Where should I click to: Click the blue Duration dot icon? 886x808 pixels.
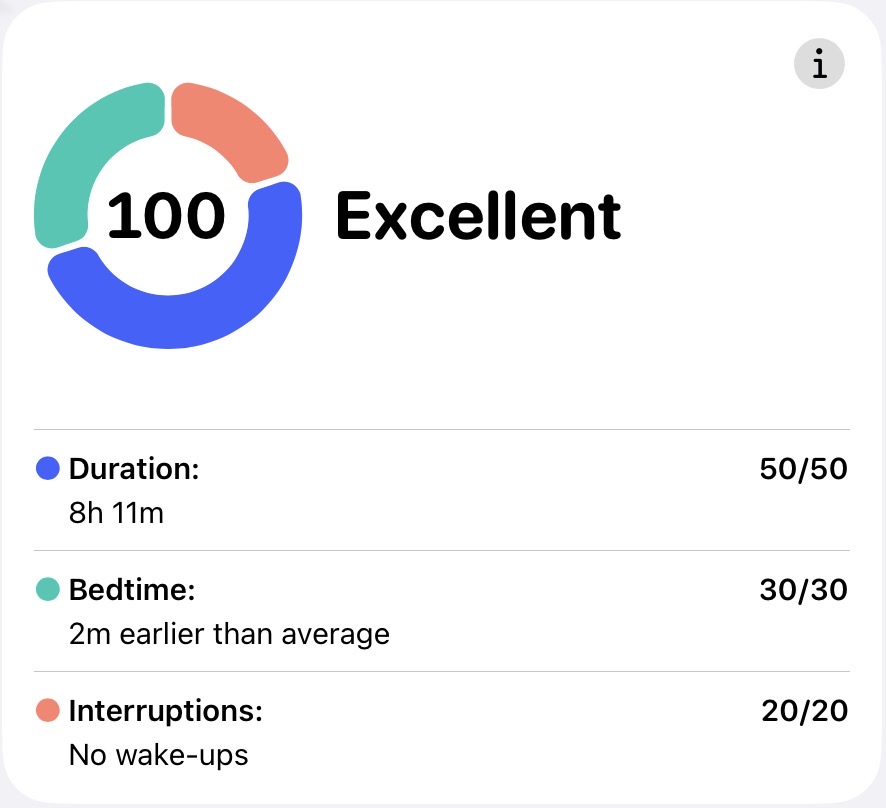pos(48,469)
